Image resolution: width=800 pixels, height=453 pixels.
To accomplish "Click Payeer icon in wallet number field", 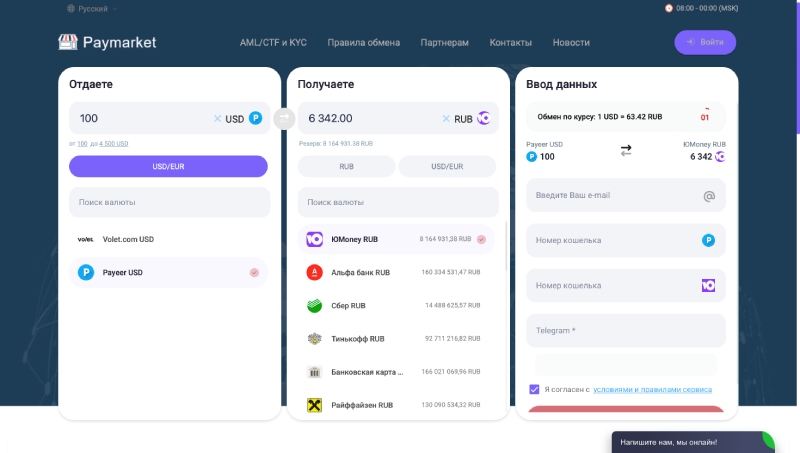I will tap(708, 240).
